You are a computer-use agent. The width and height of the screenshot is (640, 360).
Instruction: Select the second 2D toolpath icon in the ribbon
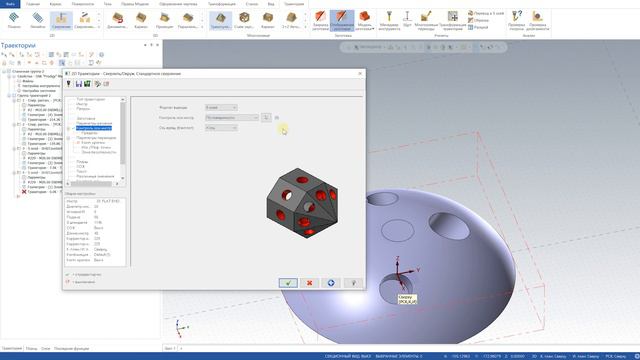(38, 20)
